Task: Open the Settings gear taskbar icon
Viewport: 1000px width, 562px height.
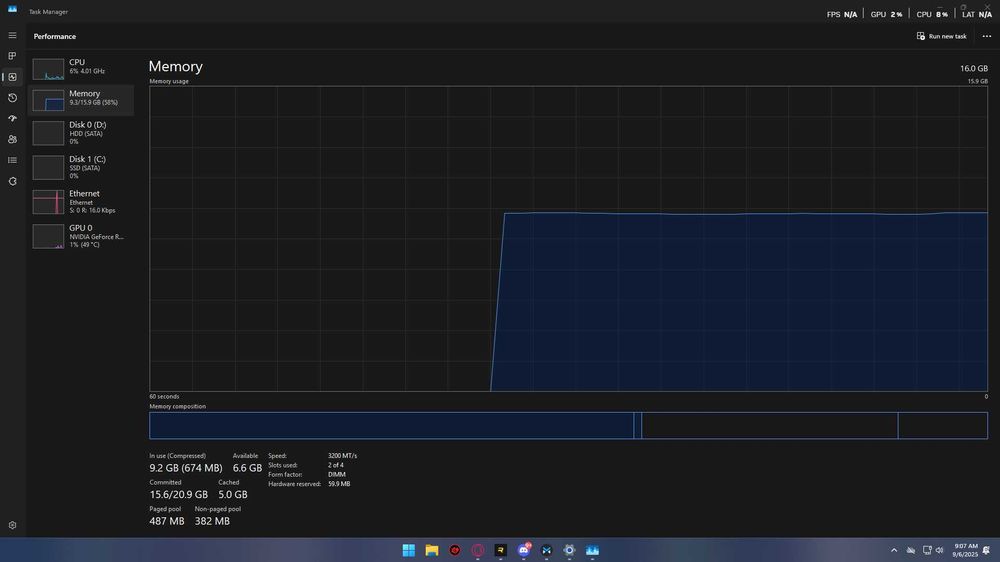Action: tap(570, 550)
